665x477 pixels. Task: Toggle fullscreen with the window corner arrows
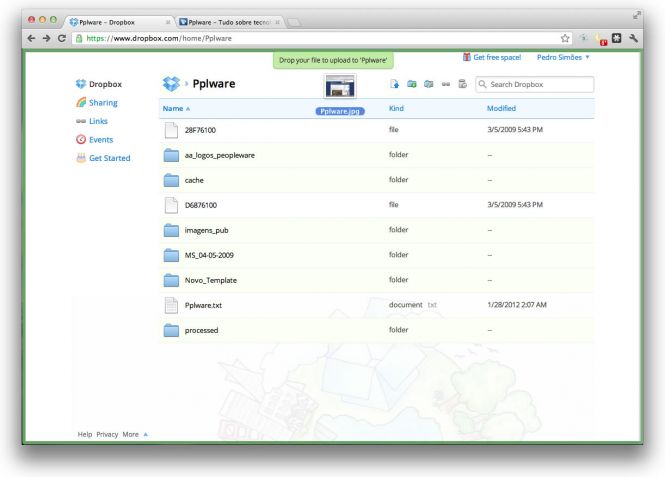pos(636,15)
